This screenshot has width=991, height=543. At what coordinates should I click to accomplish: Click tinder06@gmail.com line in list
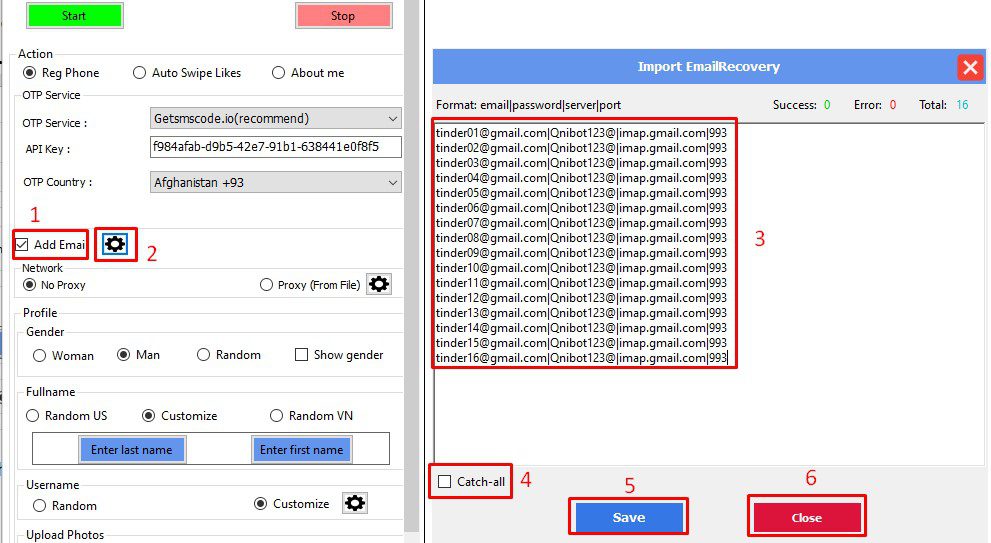point(581,208)
